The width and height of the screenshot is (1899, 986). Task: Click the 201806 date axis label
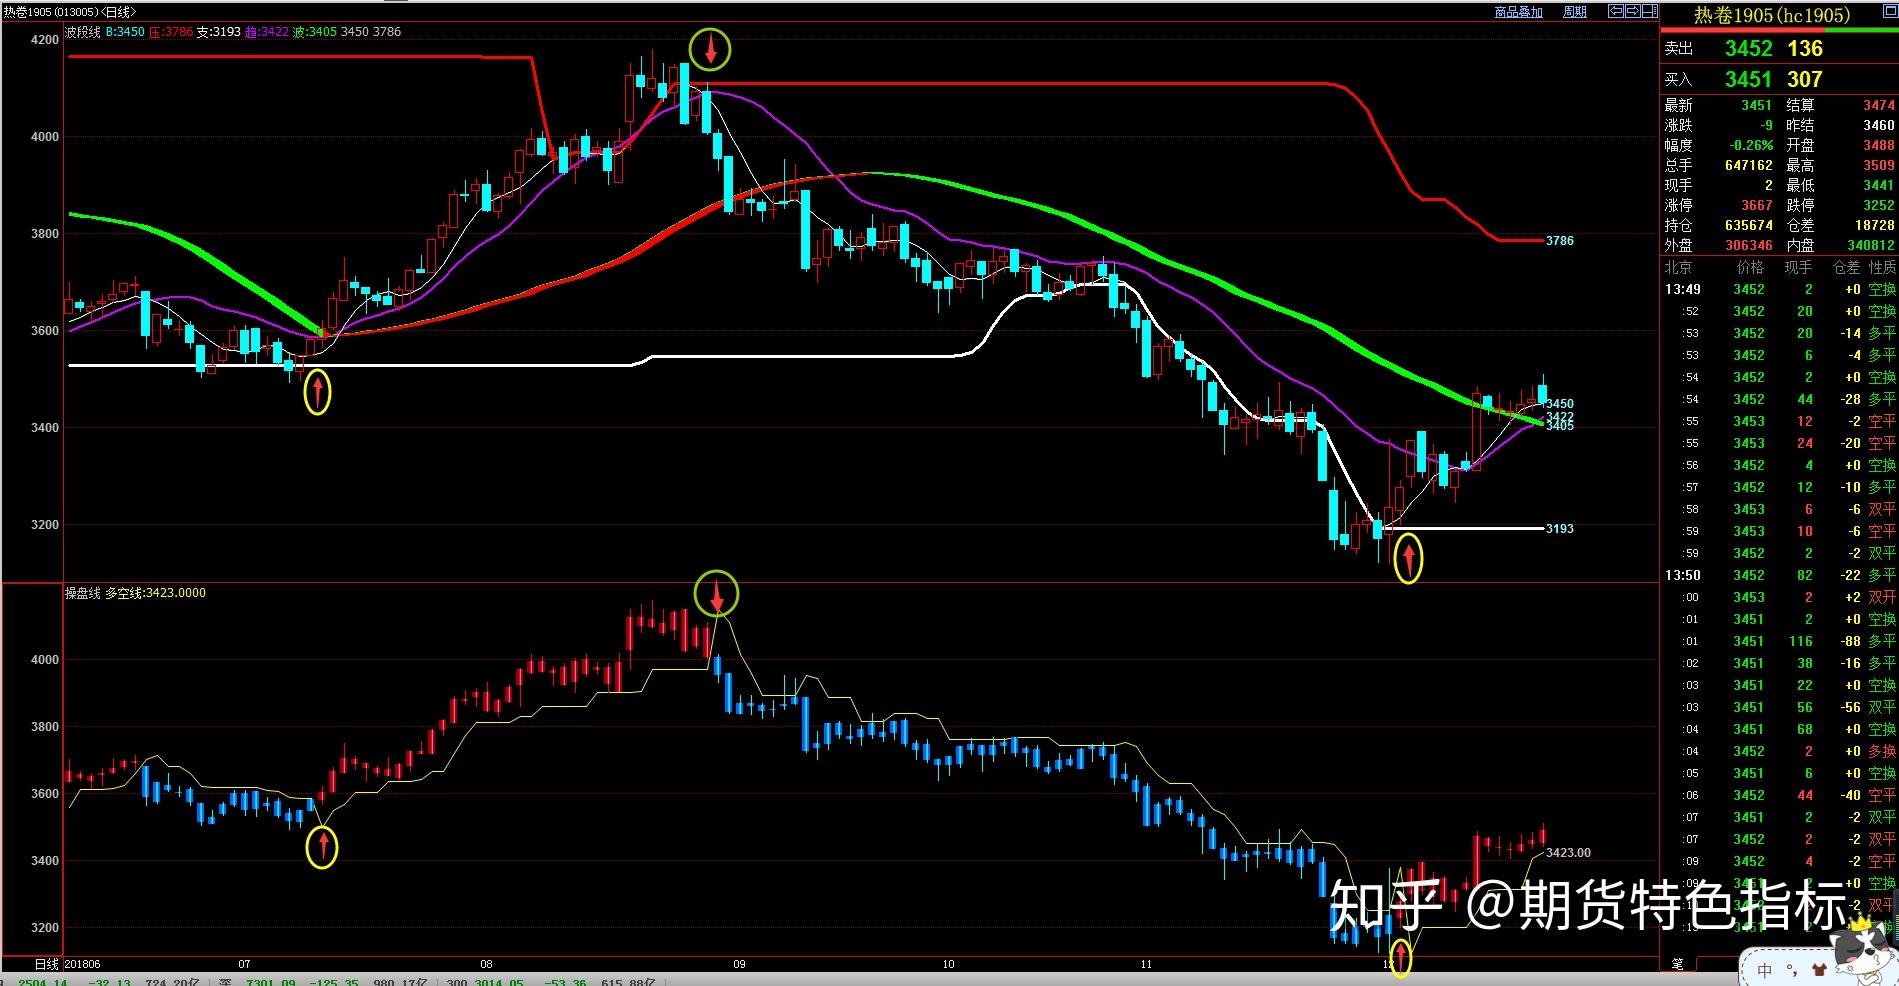[x=82, y=965]
